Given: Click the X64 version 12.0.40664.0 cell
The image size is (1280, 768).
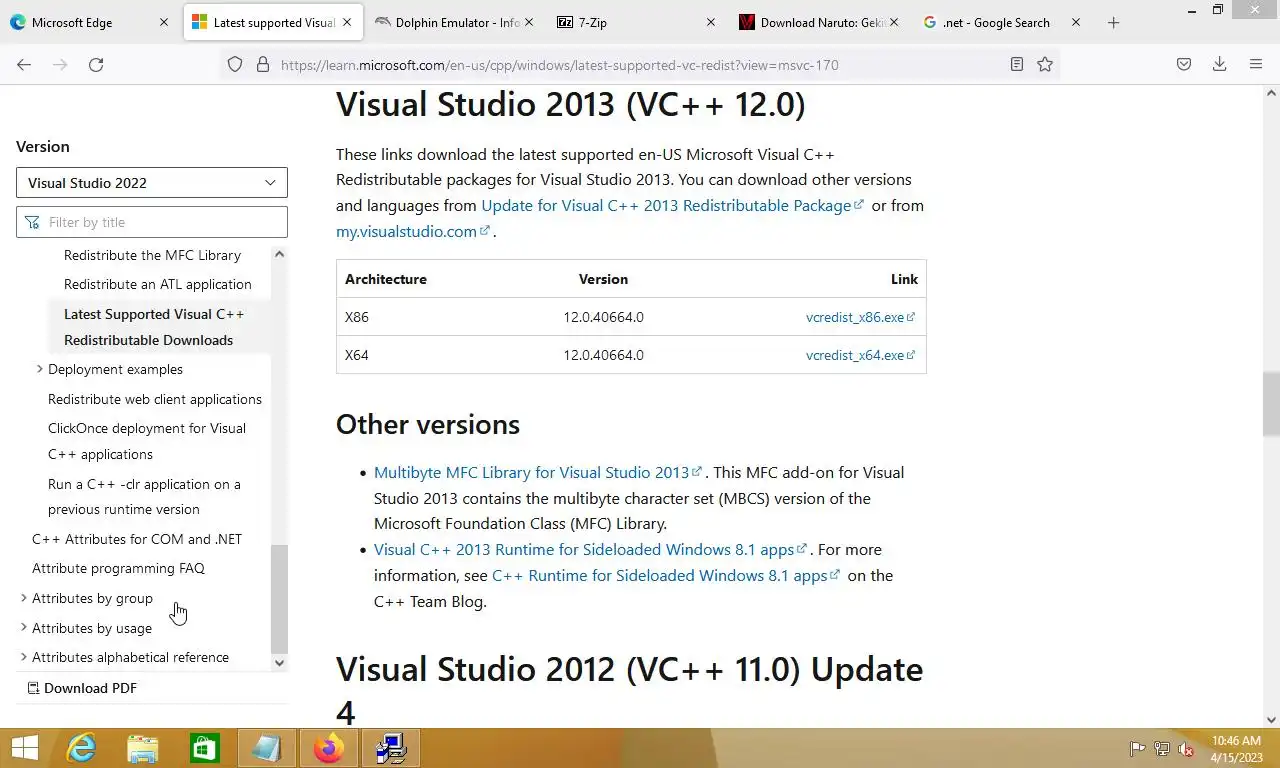Looking at the screenshot, I should 603,355.
